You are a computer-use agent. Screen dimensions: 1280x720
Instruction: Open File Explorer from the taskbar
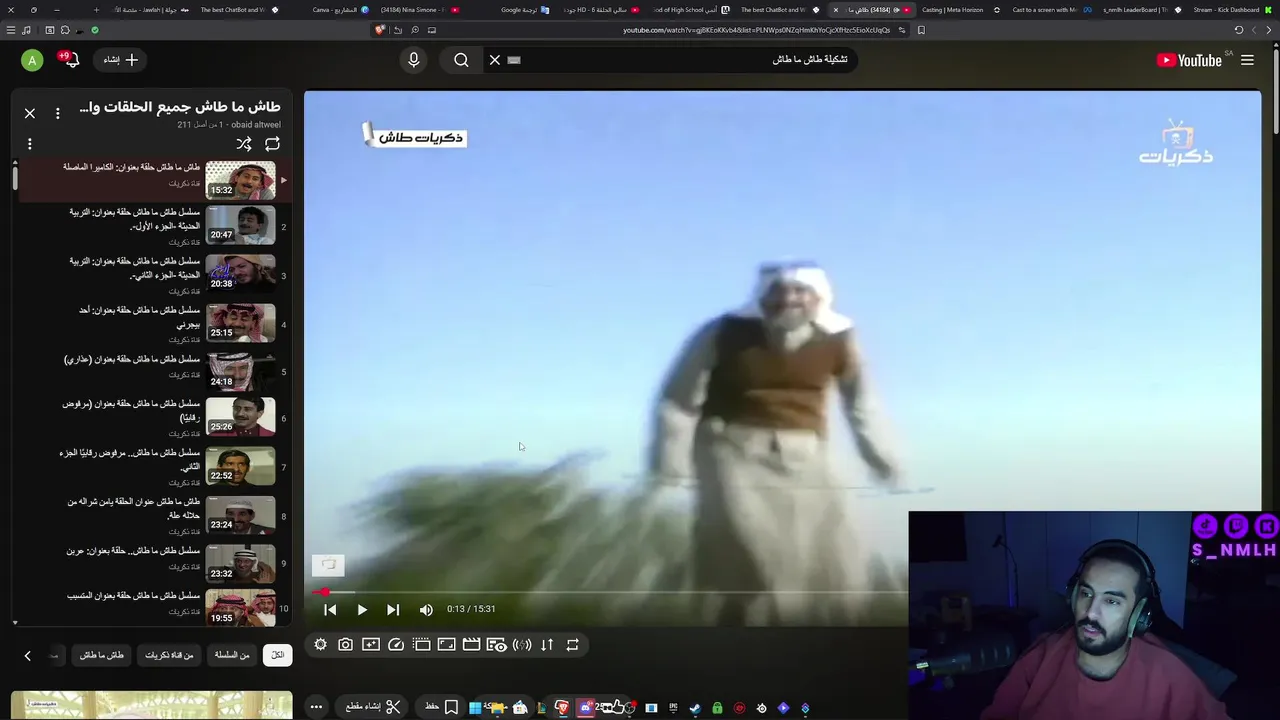[497, 708]
